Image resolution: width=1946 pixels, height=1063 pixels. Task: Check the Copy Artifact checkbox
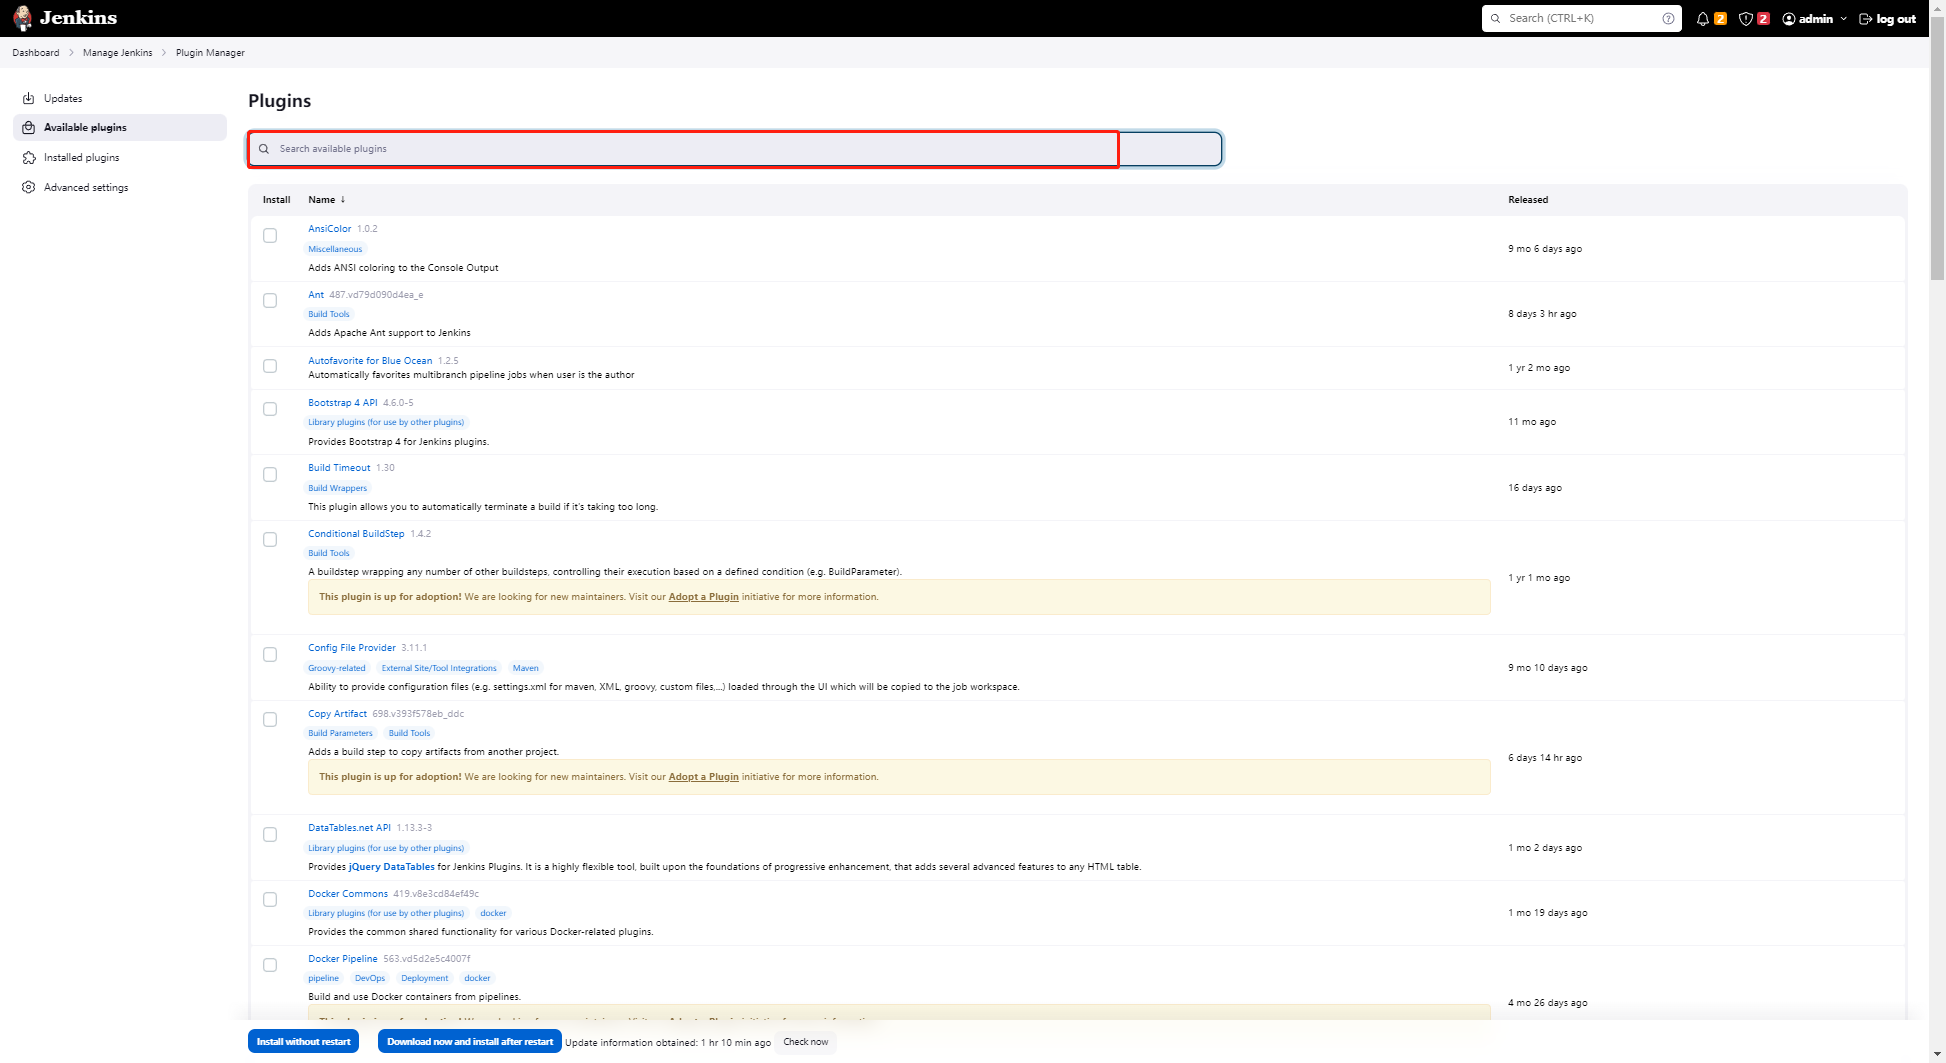click(270, 719)
